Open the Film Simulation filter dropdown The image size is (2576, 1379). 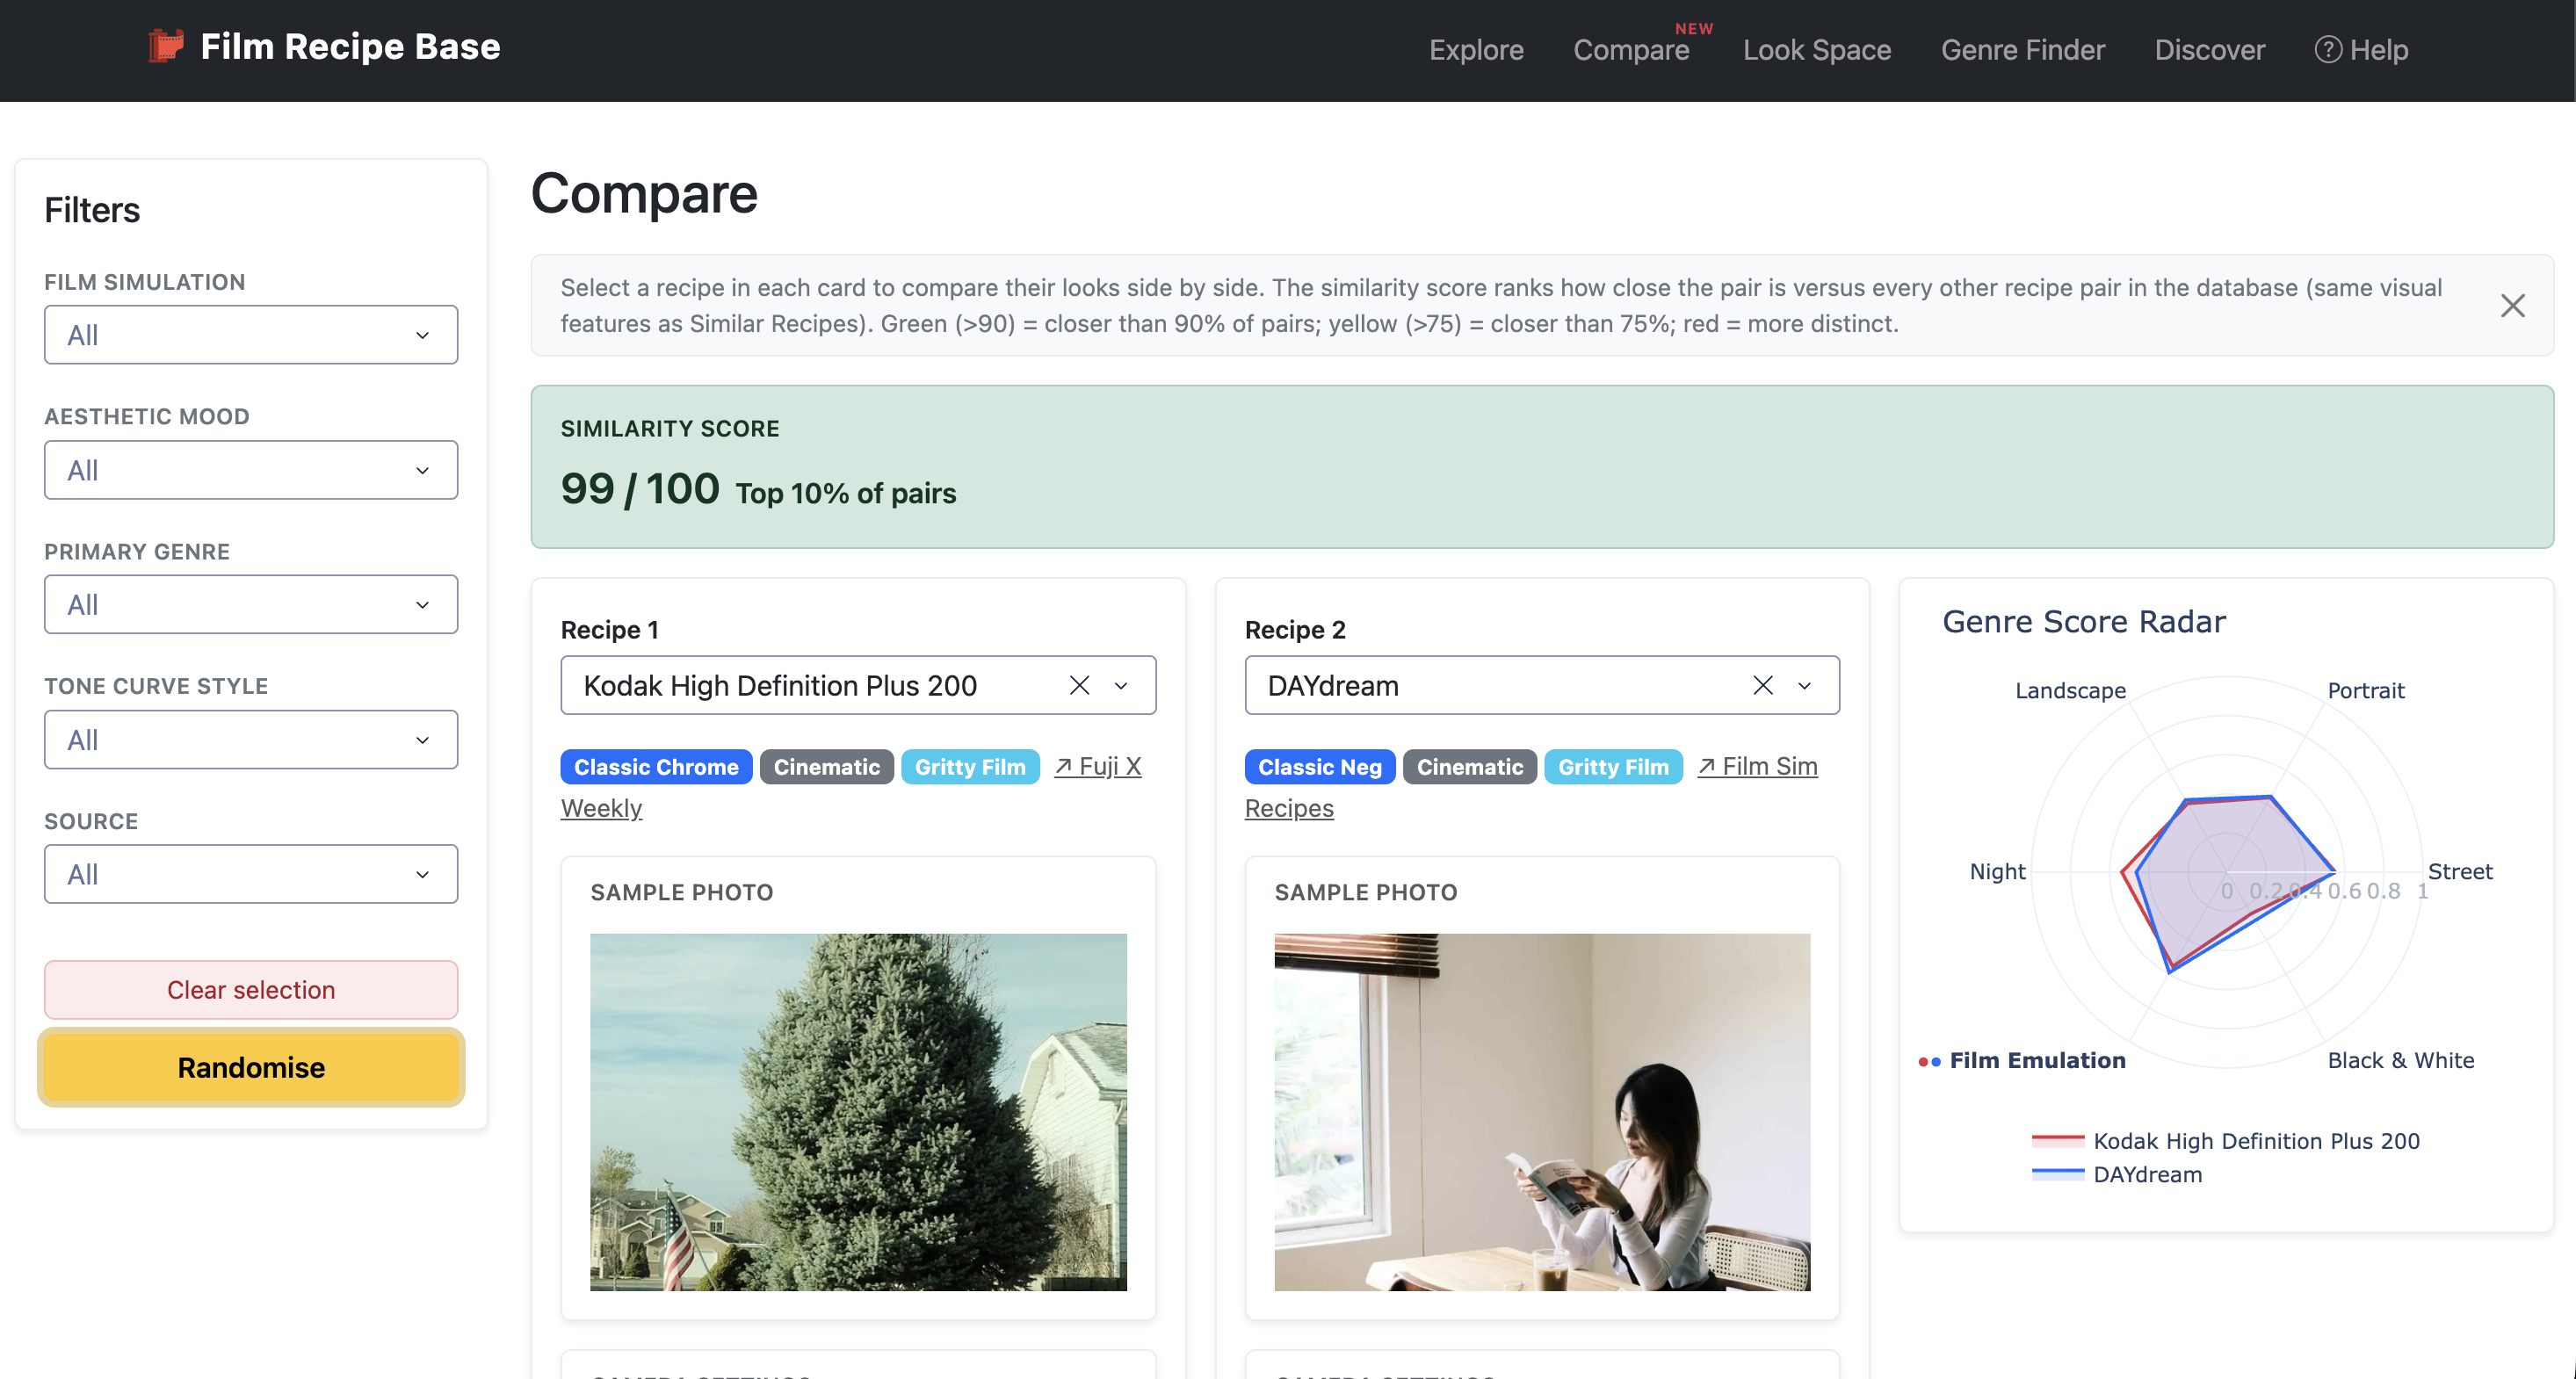pyautogui.click(x=251, y=335)
